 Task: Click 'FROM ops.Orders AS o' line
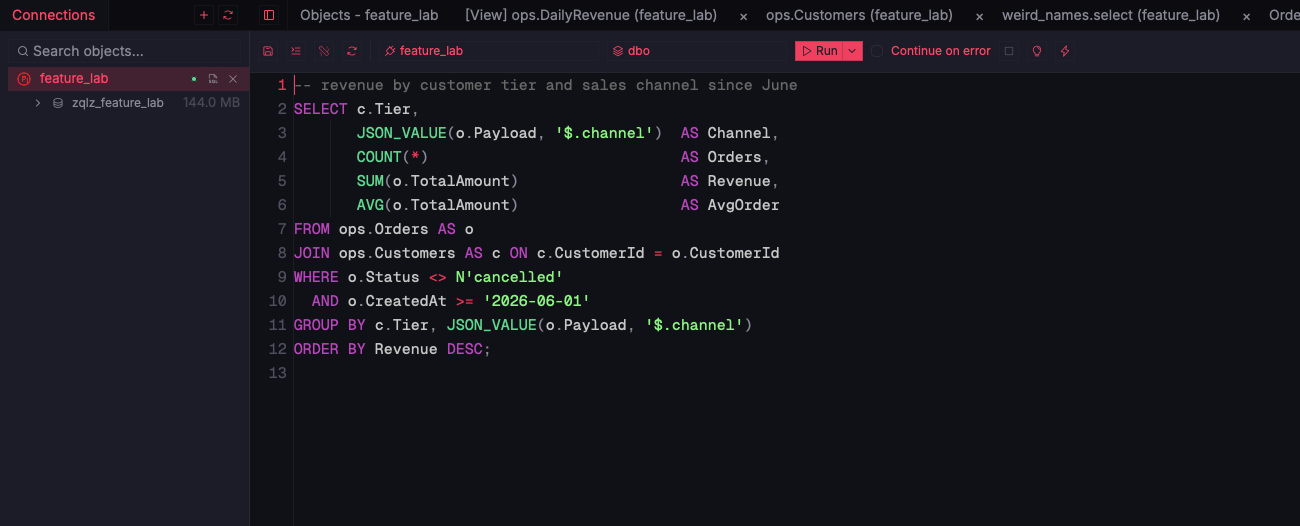[384, 229]
